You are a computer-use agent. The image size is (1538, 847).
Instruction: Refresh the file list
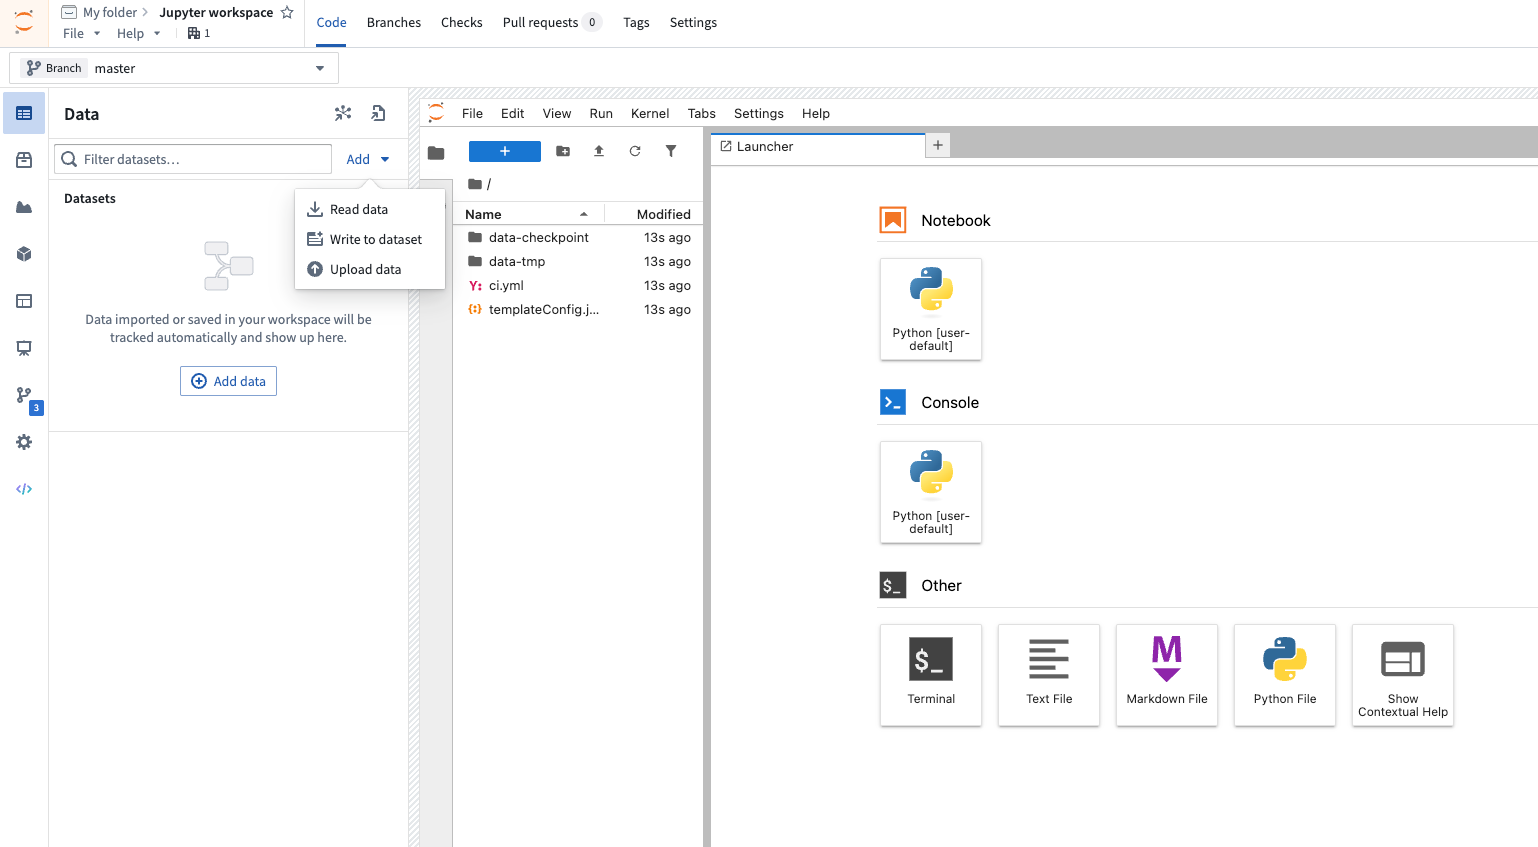(635, 151)
